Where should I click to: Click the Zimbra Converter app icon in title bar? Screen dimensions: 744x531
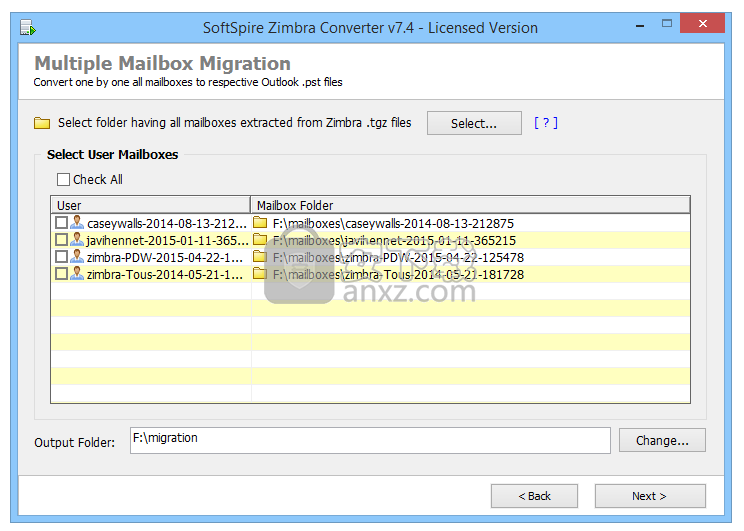[x=28, y=28]
